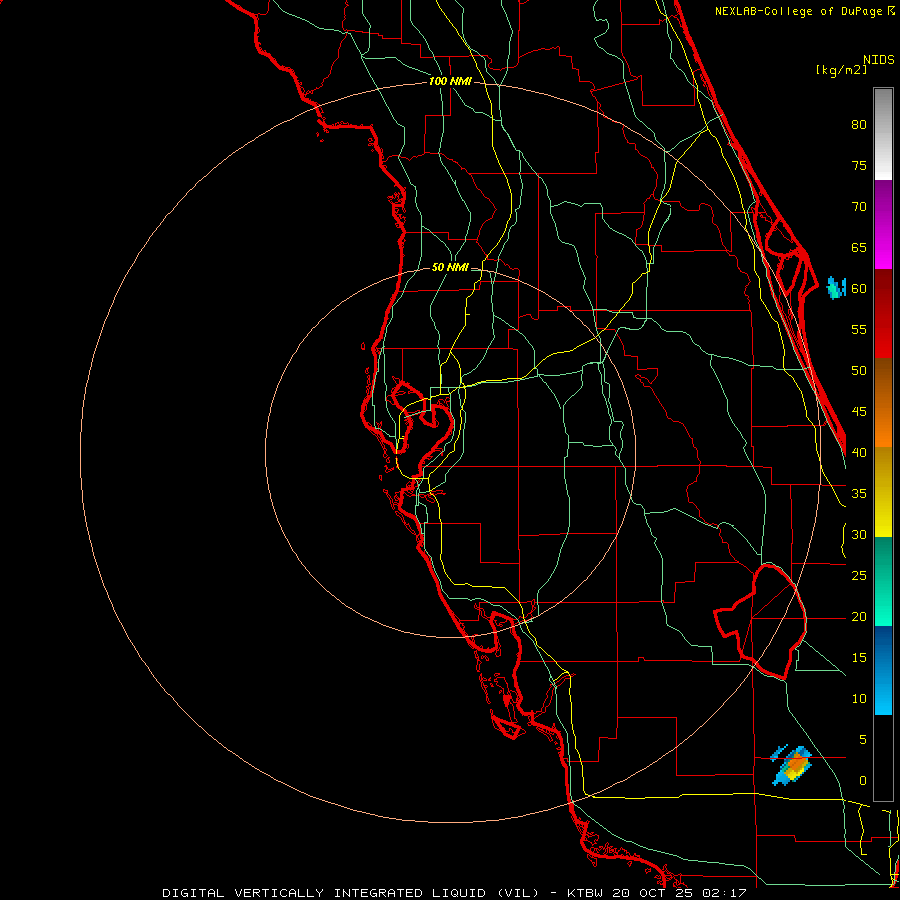Click the 65 value on the scale
900x900 pixels.
point(859,248)
